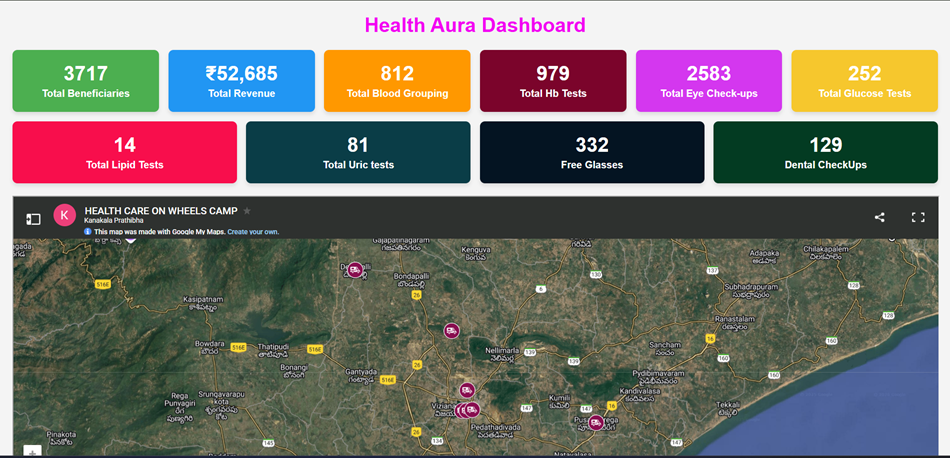Open the Free Glasses card

click(x=592, y=152)
